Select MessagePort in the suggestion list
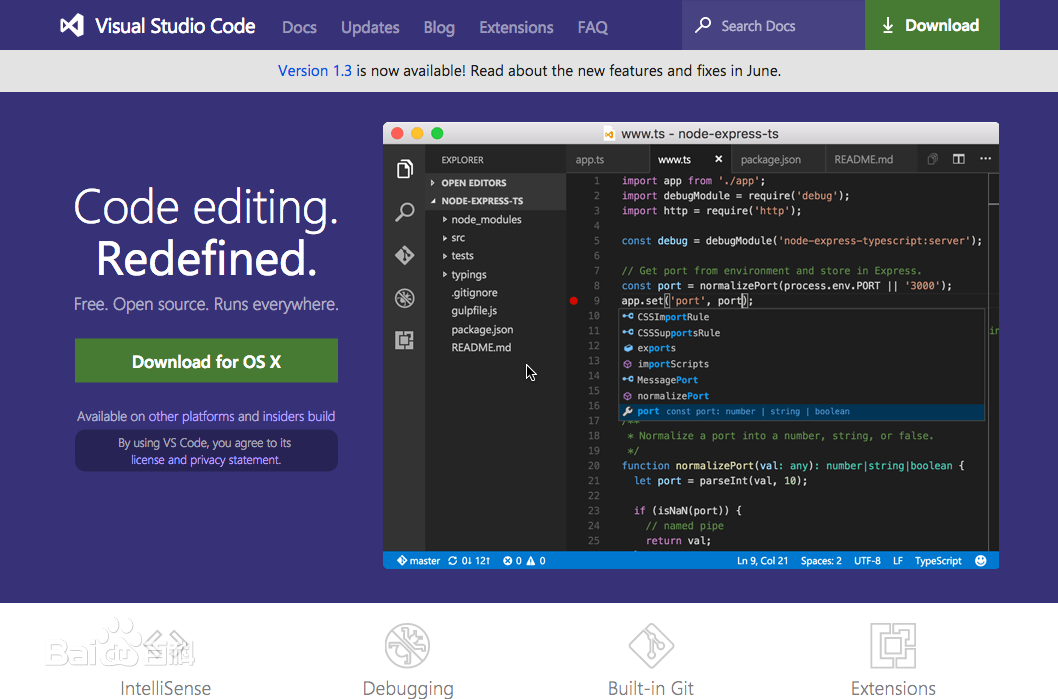 pos(802,380)
